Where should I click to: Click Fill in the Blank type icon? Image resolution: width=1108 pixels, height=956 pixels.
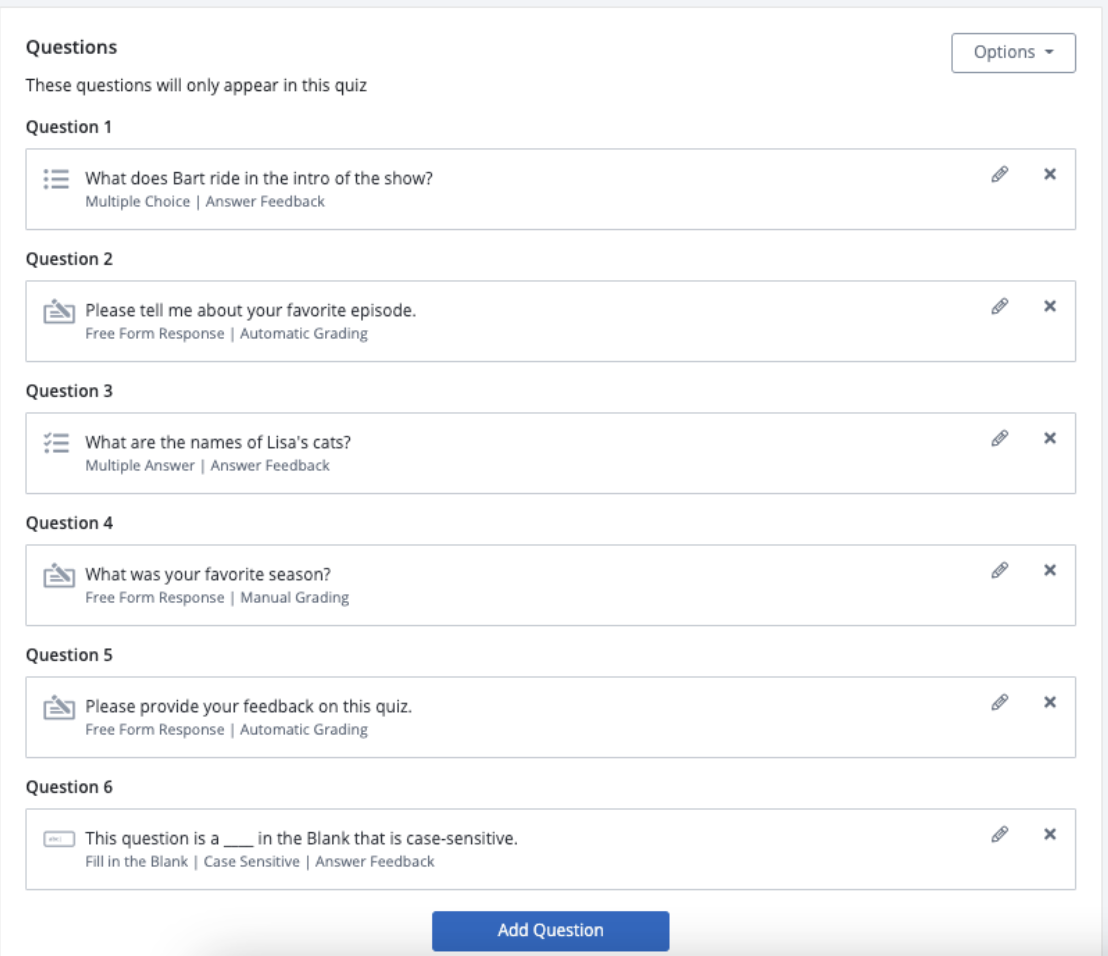59,839
